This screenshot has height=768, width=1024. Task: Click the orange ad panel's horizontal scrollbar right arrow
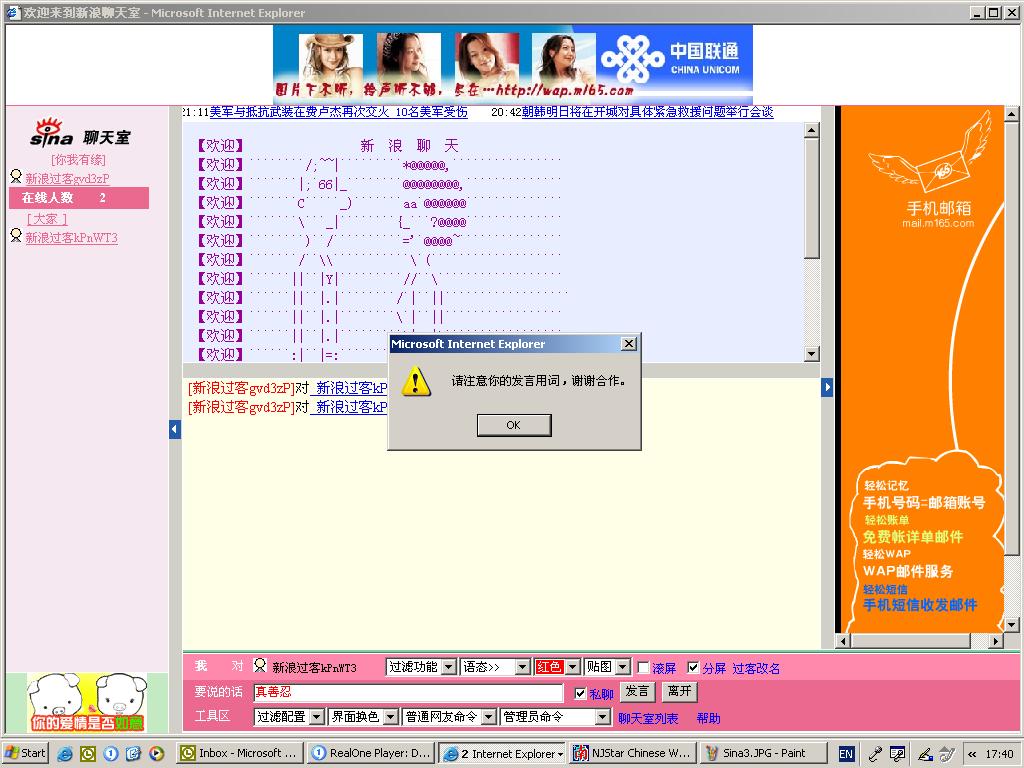point(995,641)
